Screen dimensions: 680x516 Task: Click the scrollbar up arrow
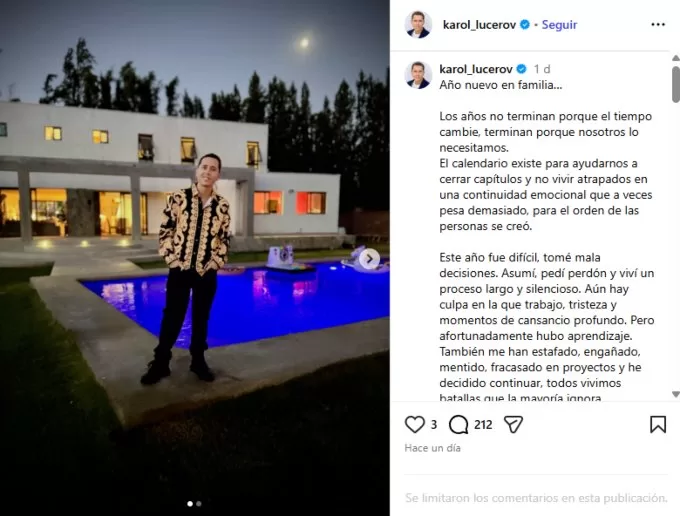click(675, 58)
